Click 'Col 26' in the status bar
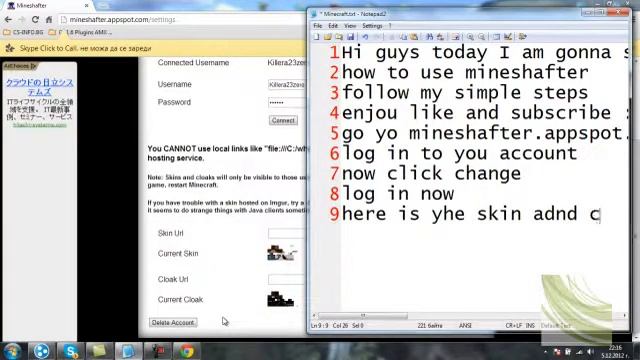 [340, 326]
